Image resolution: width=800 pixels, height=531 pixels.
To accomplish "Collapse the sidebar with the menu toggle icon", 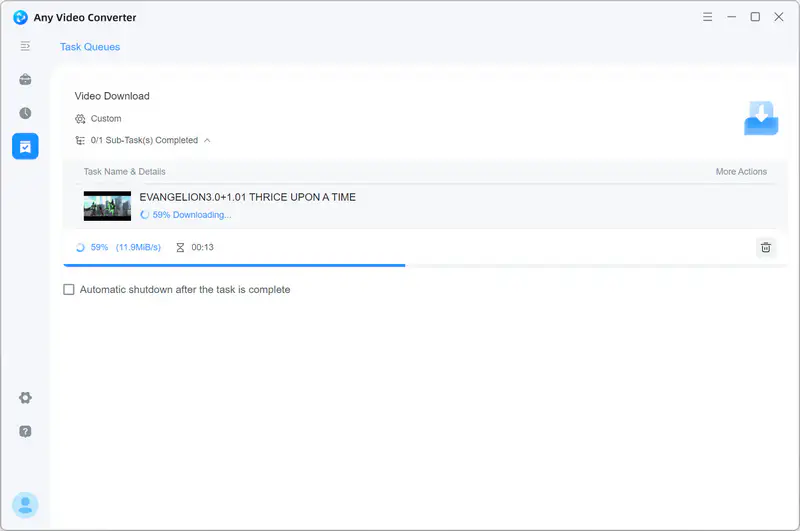I will pos(25,46).
